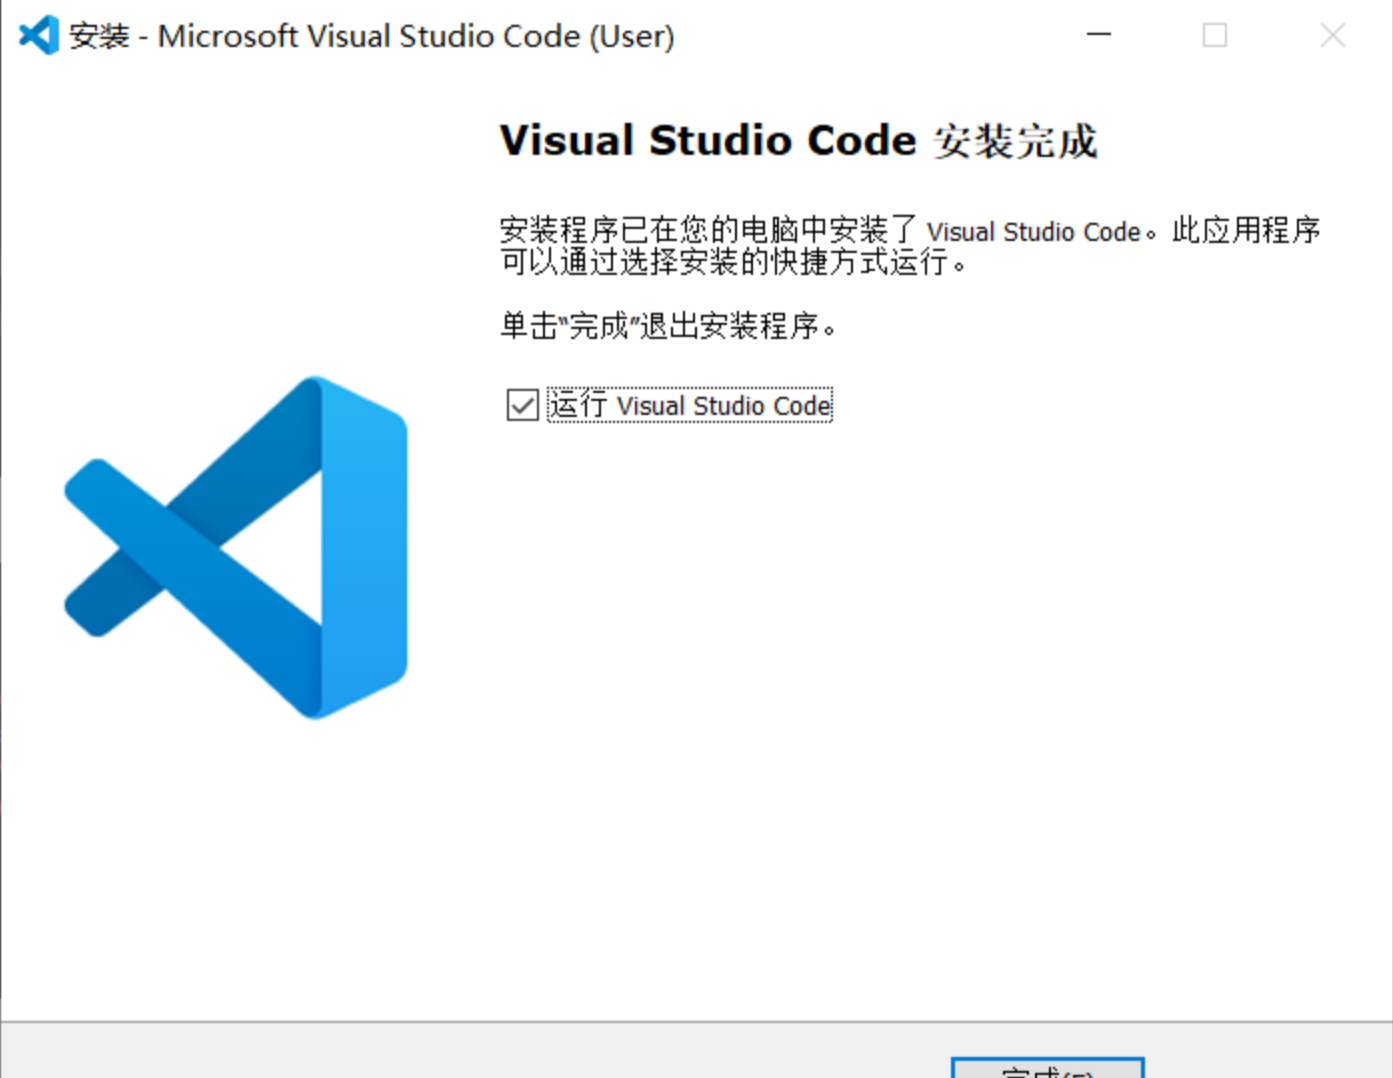Click the light blue right facet of logo
The width and height of the screenshot is (1393, 1078).
pos(364,547)
